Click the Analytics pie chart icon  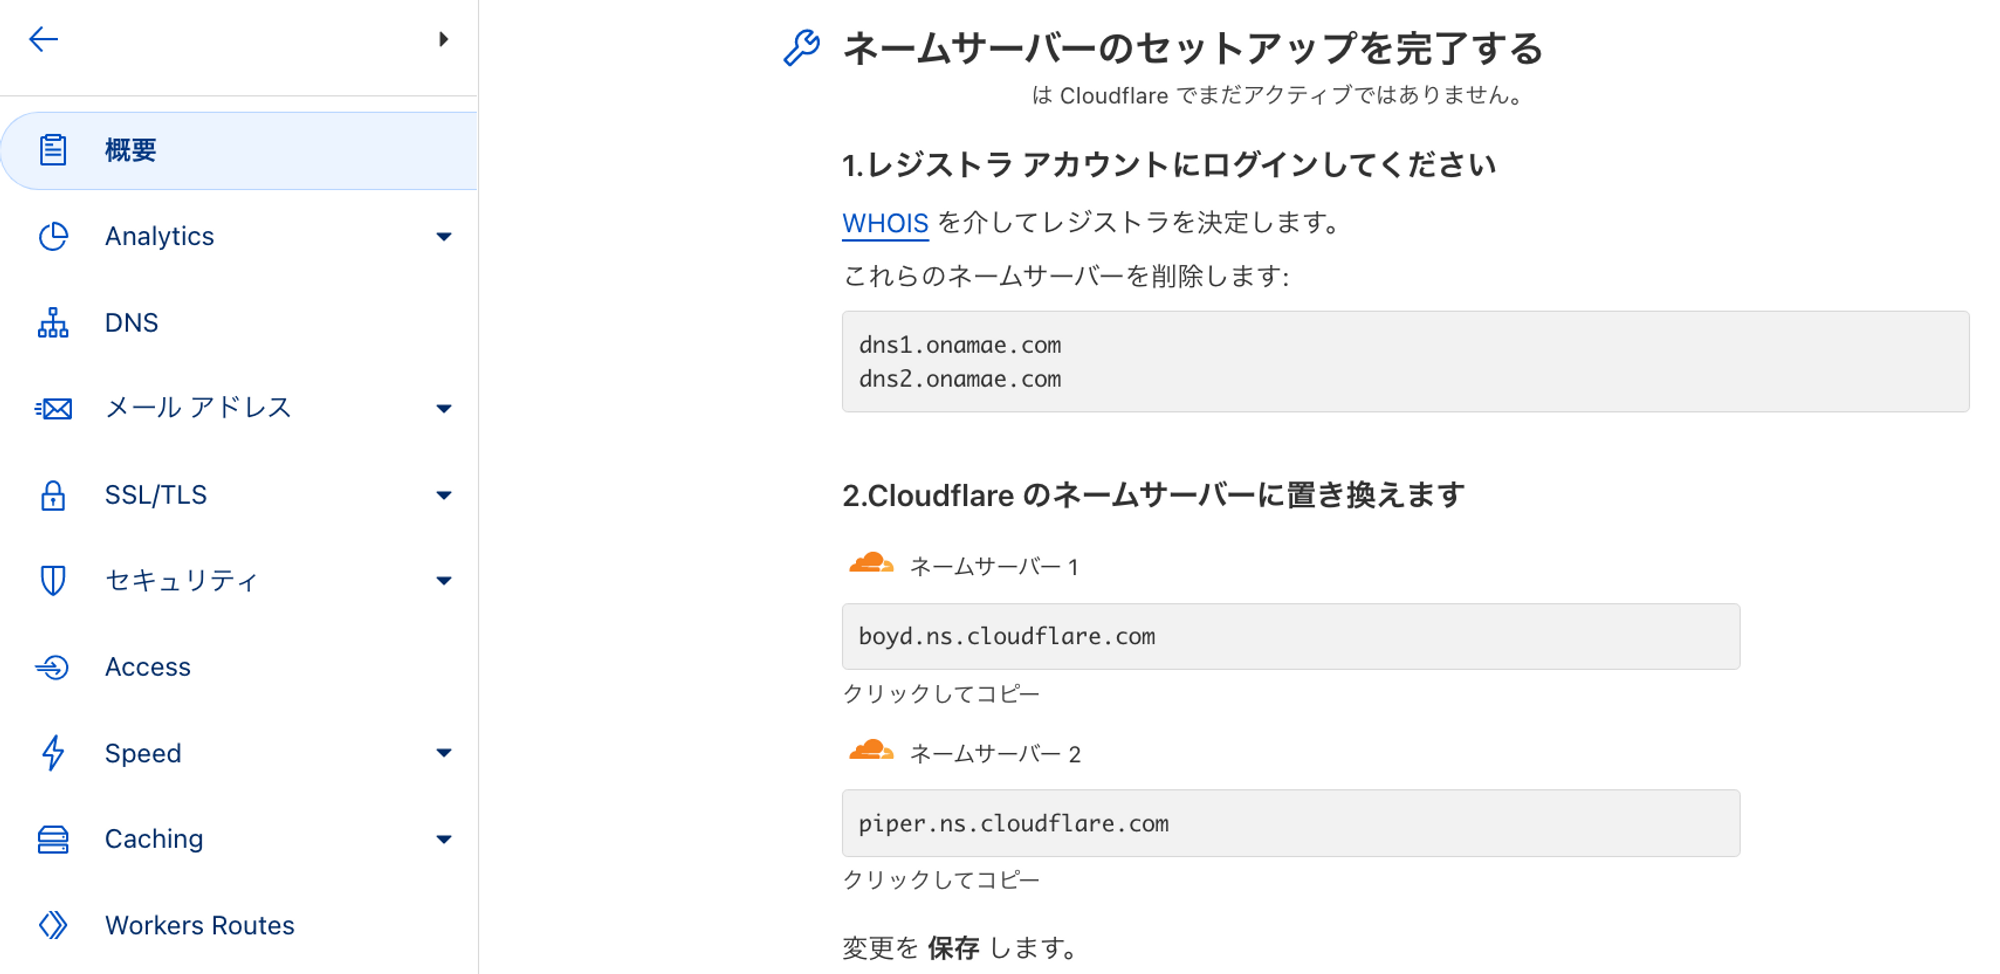[53, 236]
